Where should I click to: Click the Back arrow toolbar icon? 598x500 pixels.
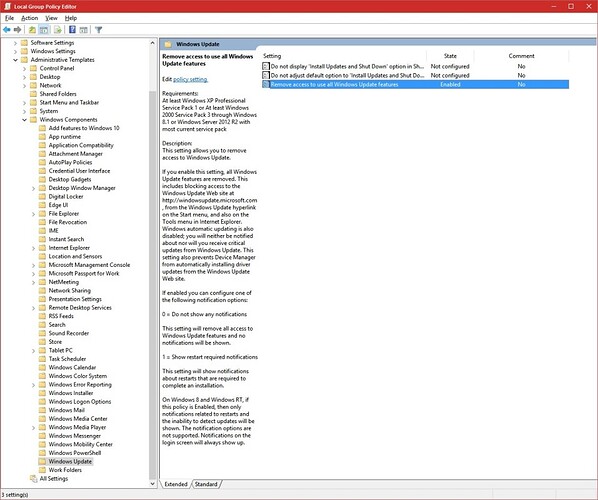6,30
